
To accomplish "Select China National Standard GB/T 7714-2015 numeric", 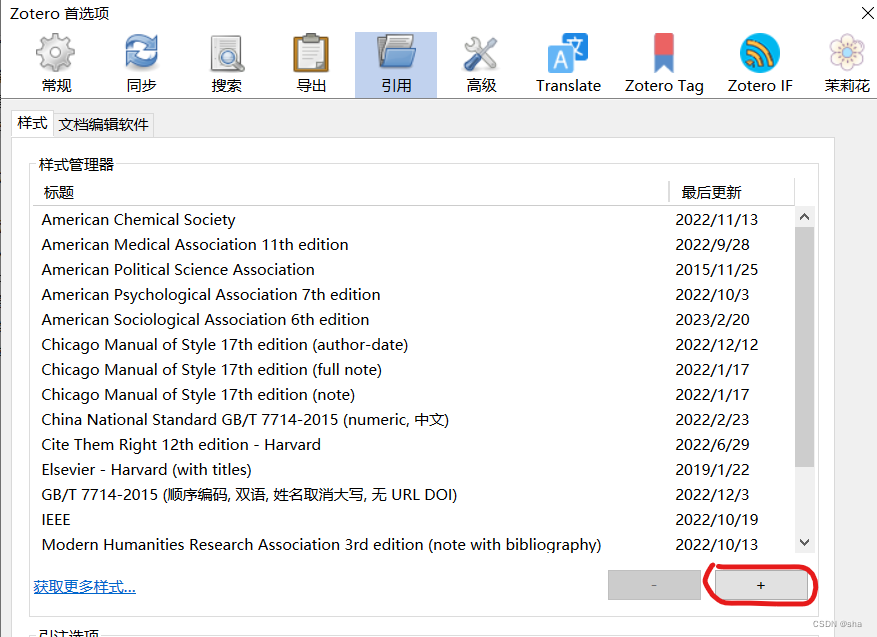I will click(x=414, y=419).
